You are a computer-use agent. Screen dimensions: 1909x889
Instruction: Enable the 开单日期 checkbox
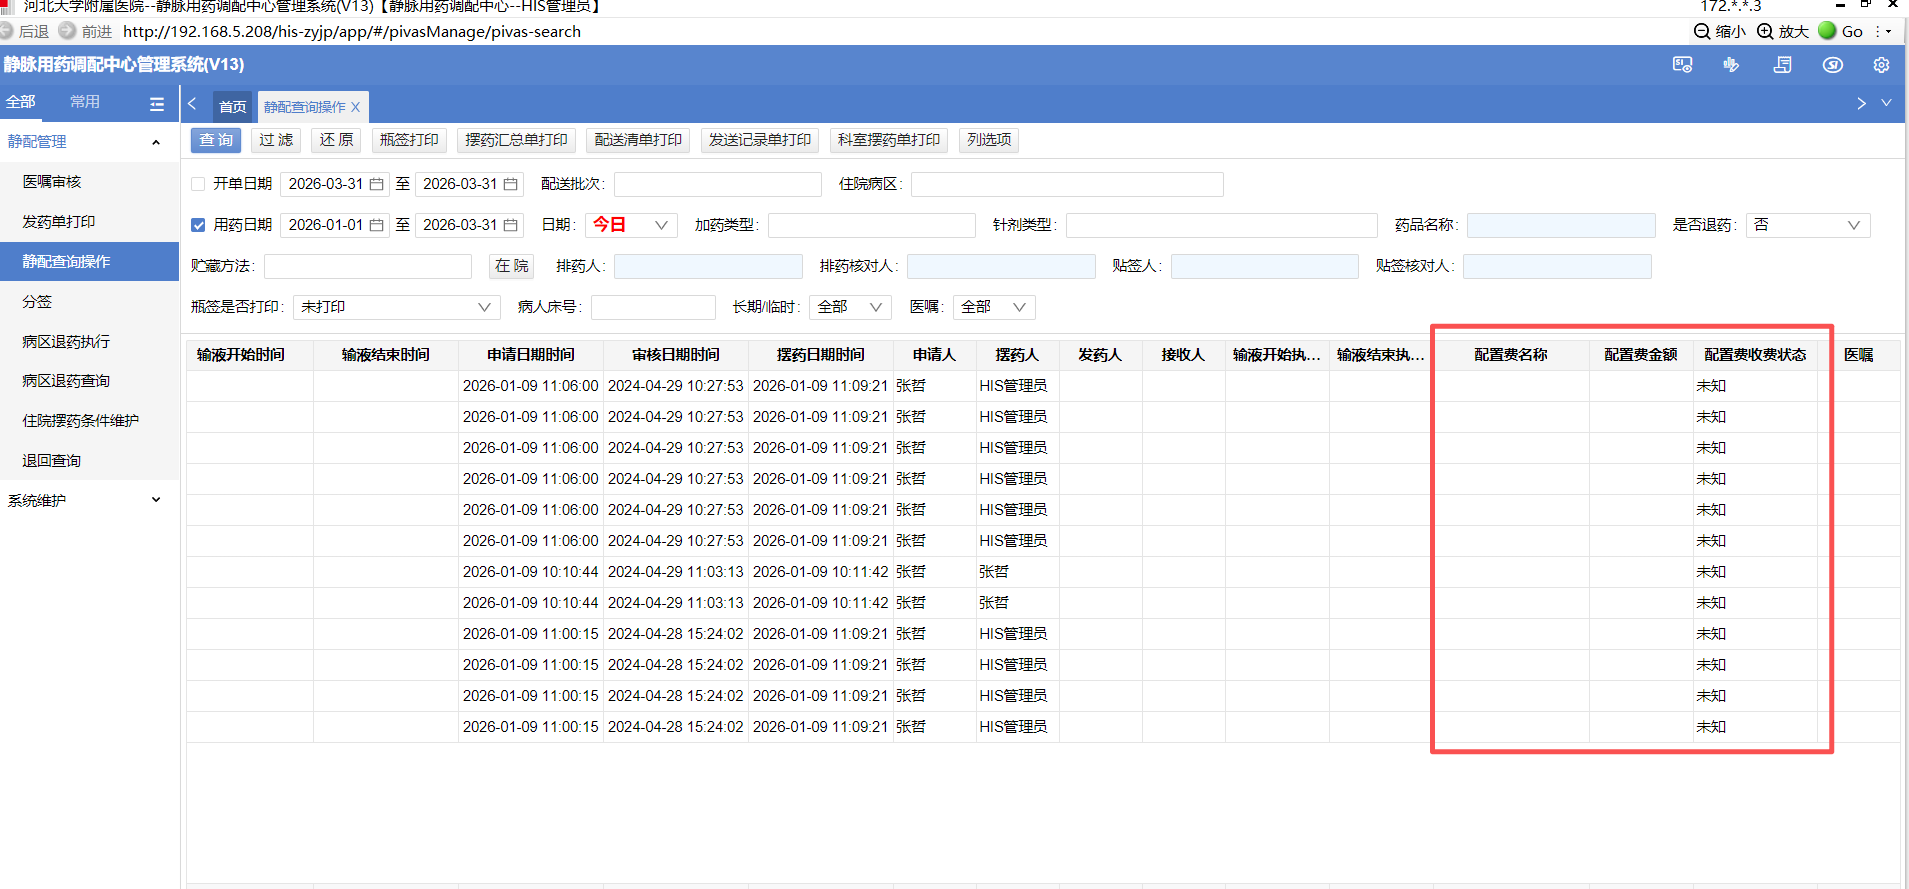coord(198,184)
